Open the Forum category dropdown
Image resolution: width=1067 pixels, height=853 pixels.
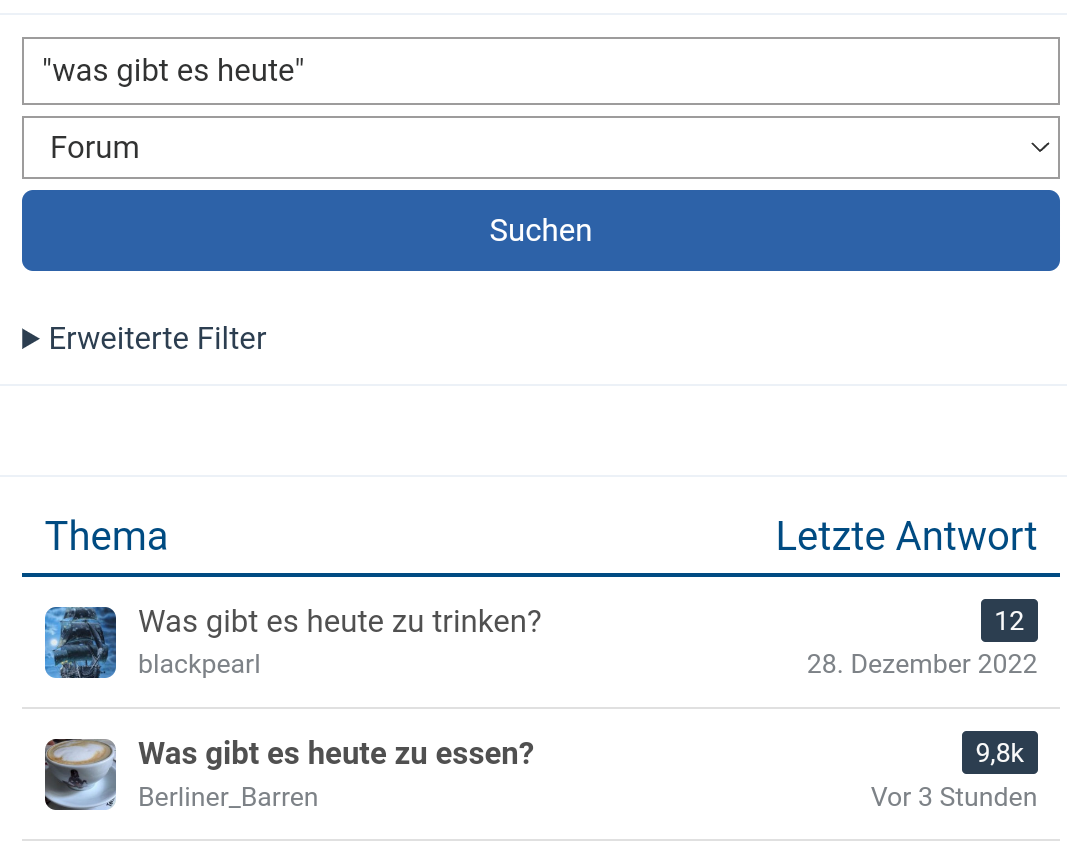[x=540, y=148]
